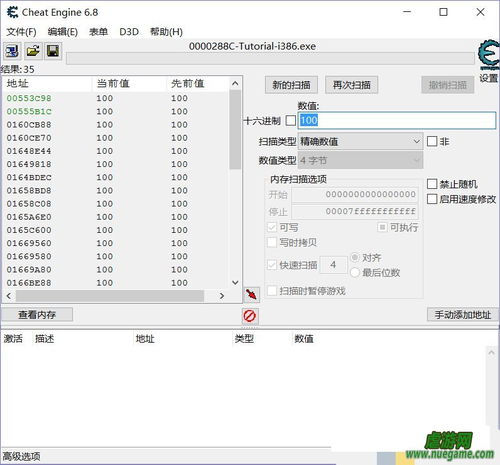Click the 当前值 column header
500x465 pixels.
[129, 83]
